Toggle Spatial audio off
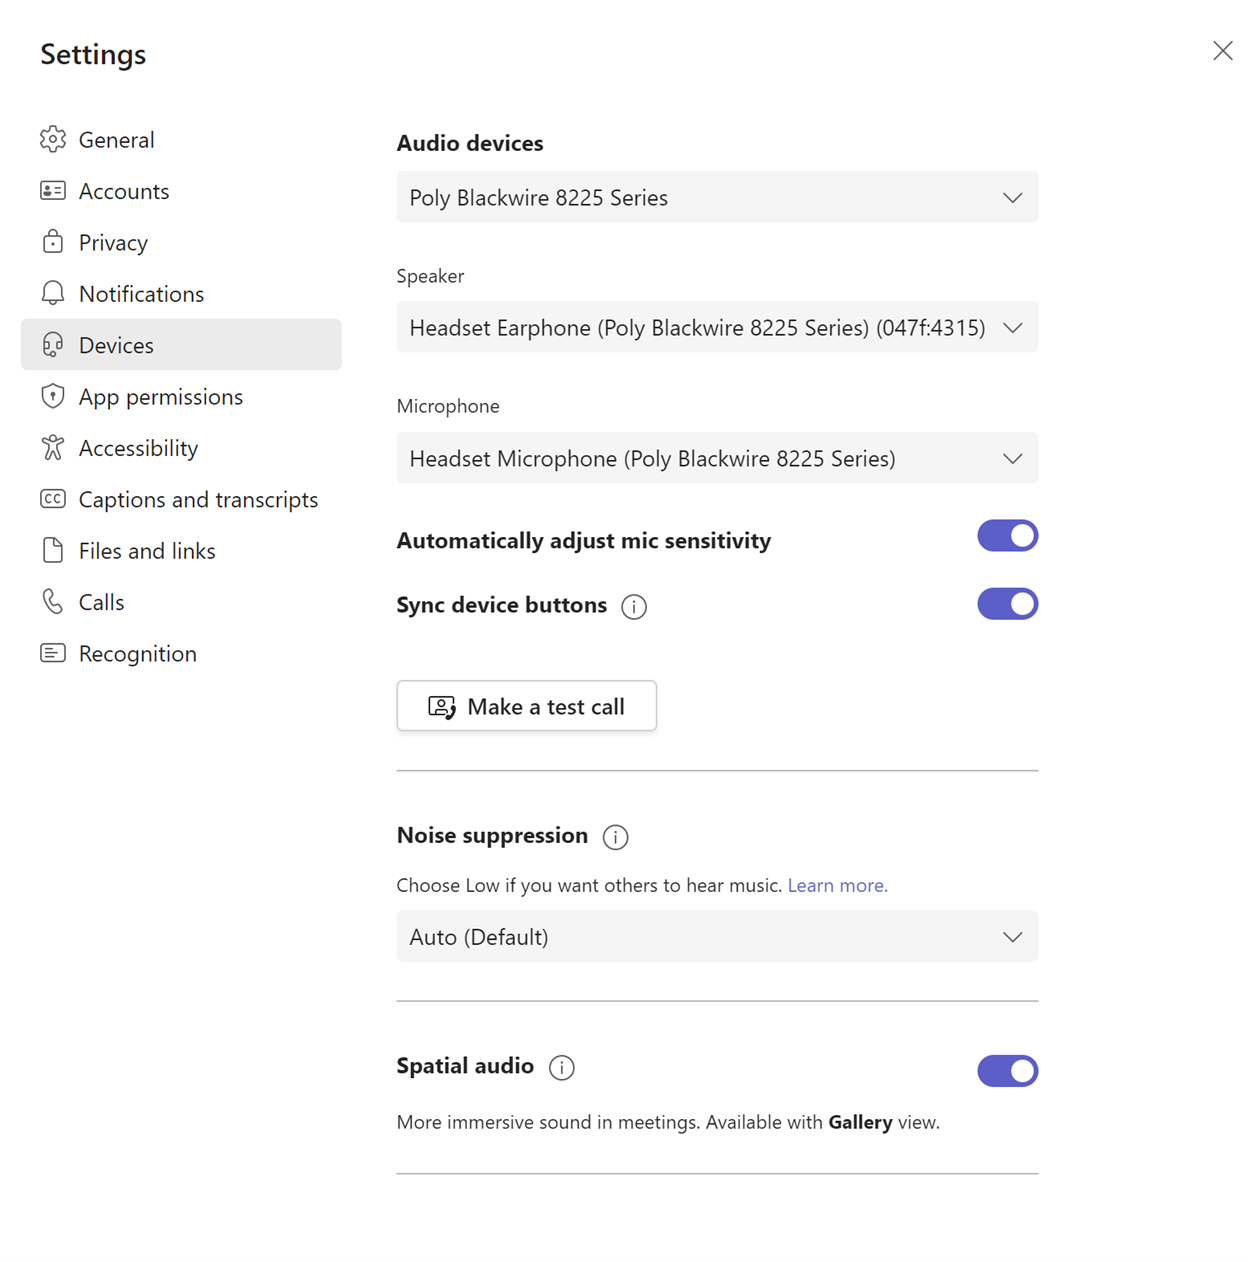The image size is (1248, 1262). click(1008, 1071)
